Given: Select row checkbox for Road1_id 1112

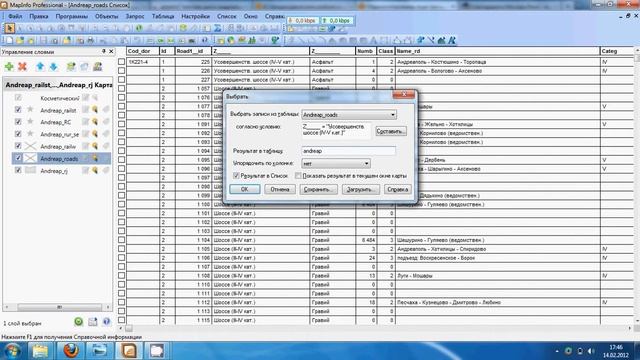Looking at the screenshot, I should (122, 302).
